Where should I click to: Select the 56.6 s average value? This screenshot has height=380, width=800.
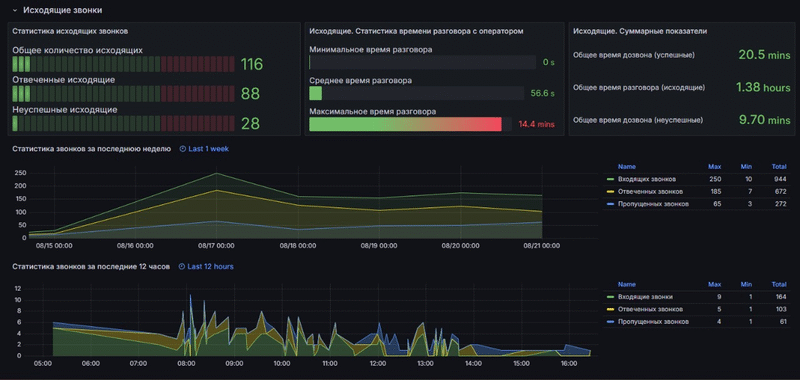[542, 93]
